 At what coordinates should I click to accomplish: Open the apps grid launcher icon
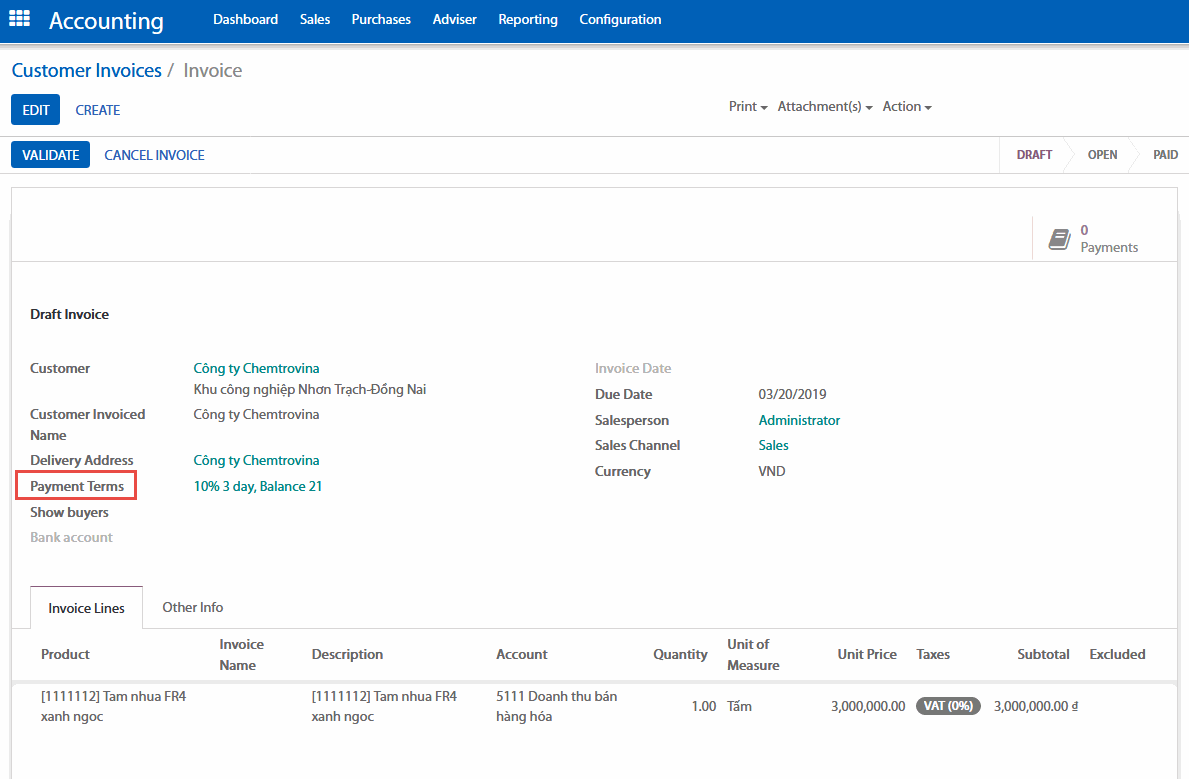[19, 19]
